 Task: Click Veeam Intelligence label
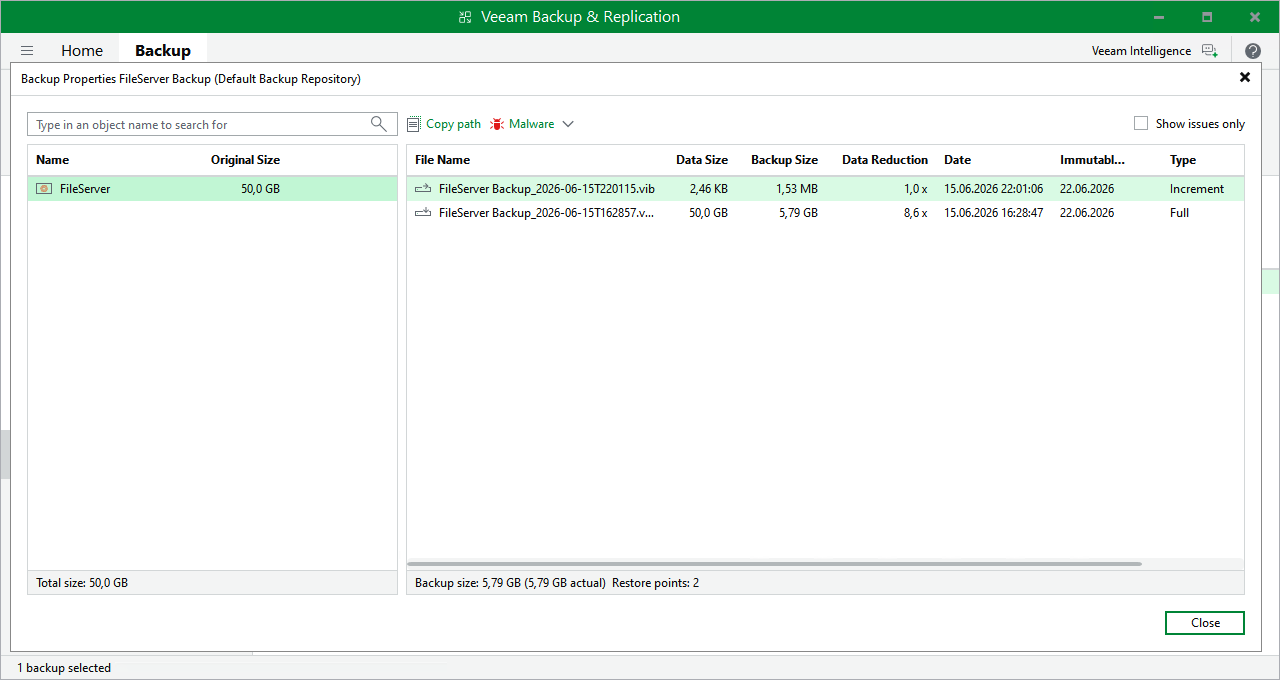[x=1141, y=51]
